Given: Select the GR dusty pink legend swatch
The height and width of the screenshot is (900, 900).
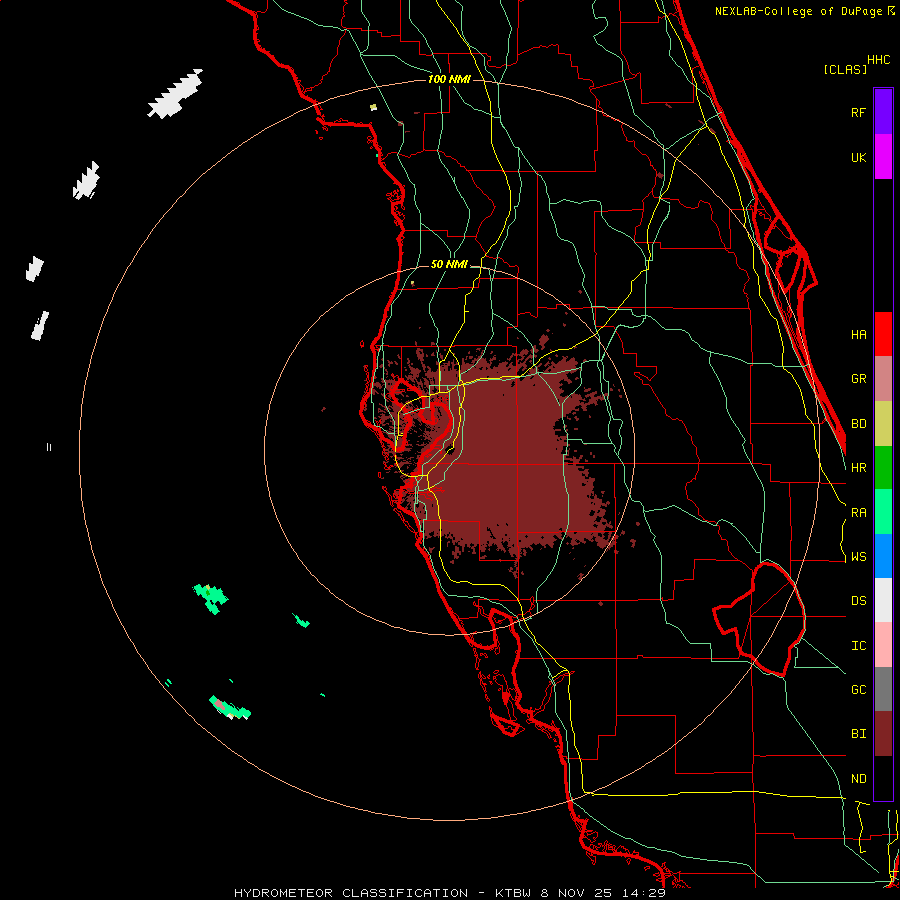Looking at the screenshot, I should point(883,379).
